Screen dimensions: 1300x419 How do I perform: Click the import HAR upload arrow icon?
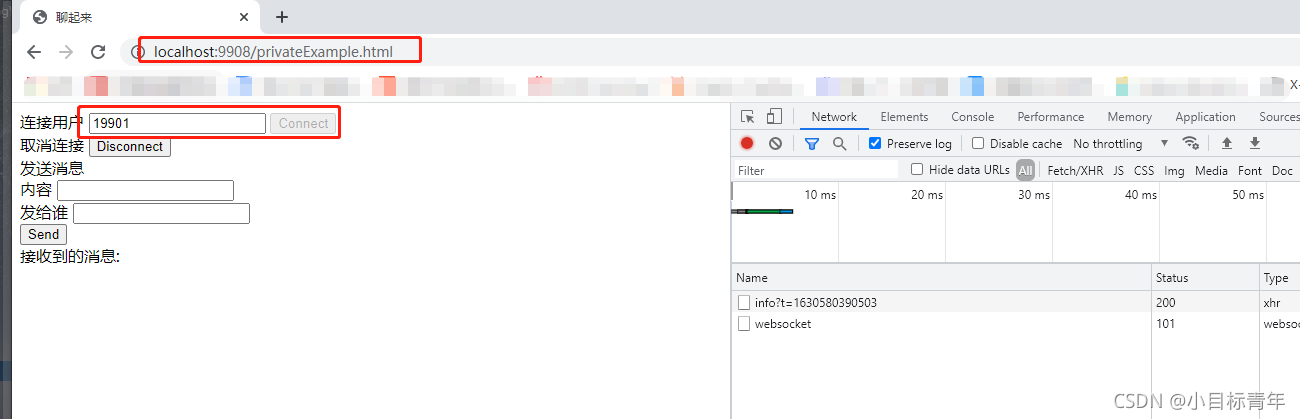1227,143
